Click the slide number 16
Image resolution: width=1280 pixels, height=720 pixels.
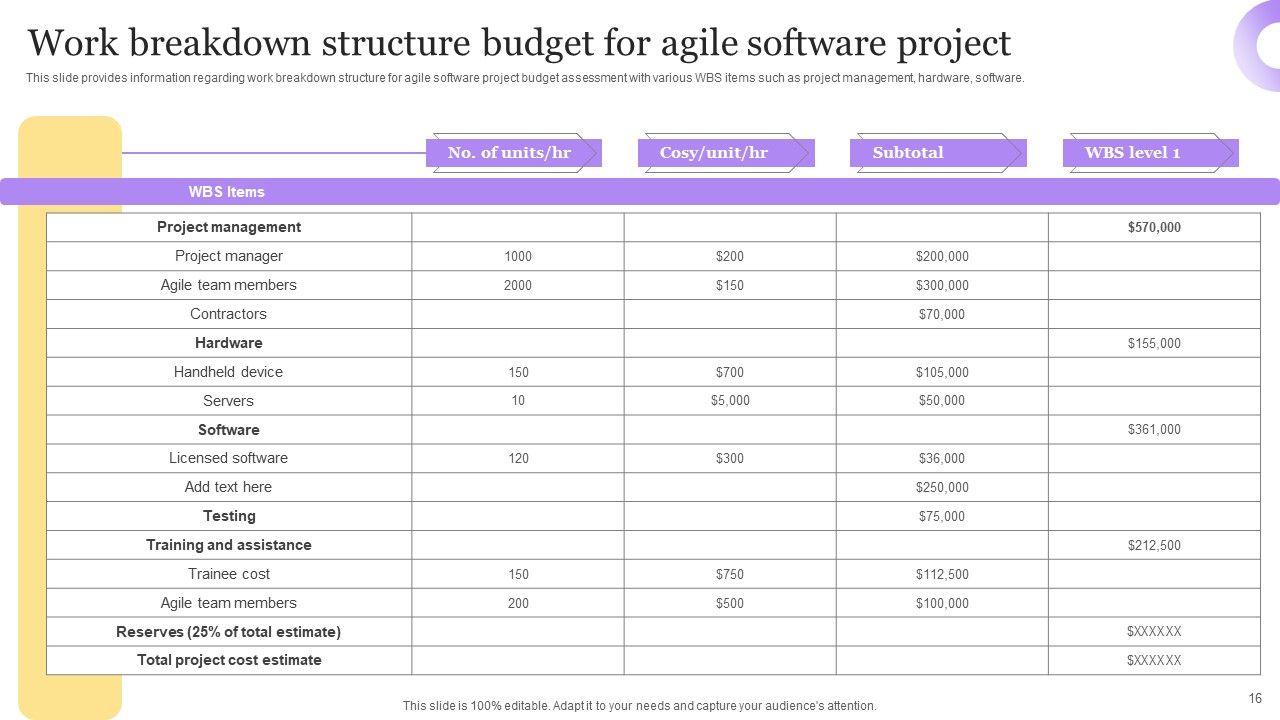pos(1255,699)
